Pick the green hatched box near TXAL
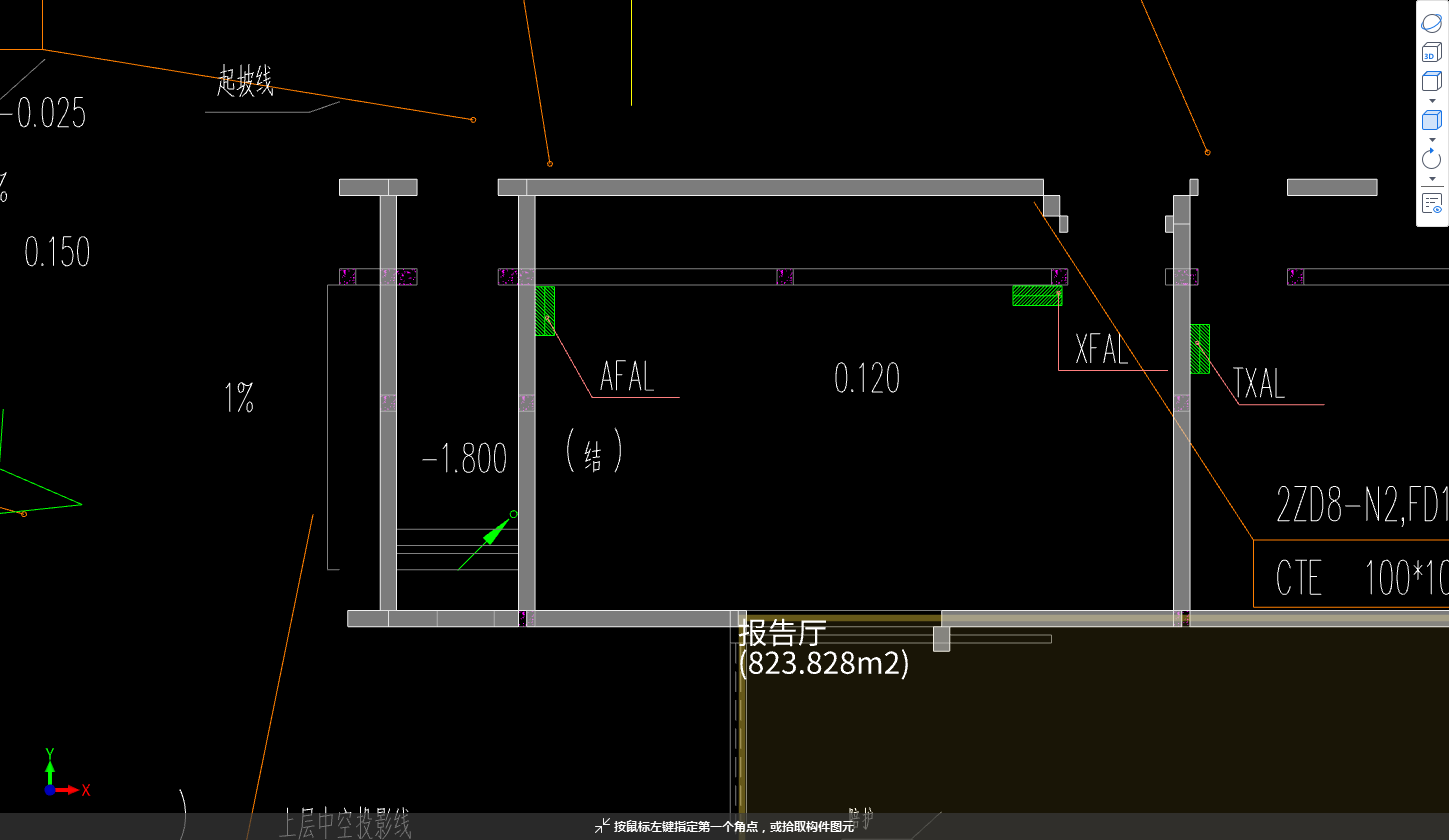Screen dimensions: 1449x840 [x=1199, y=349]
